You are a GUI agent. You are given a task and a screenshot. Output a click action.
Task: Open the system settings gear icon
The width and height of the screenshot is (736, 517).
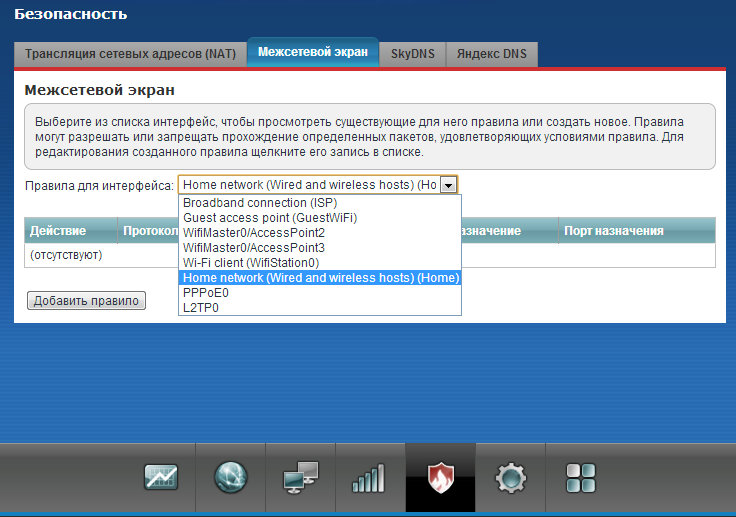pyautogui.click(x=510, y=478)
